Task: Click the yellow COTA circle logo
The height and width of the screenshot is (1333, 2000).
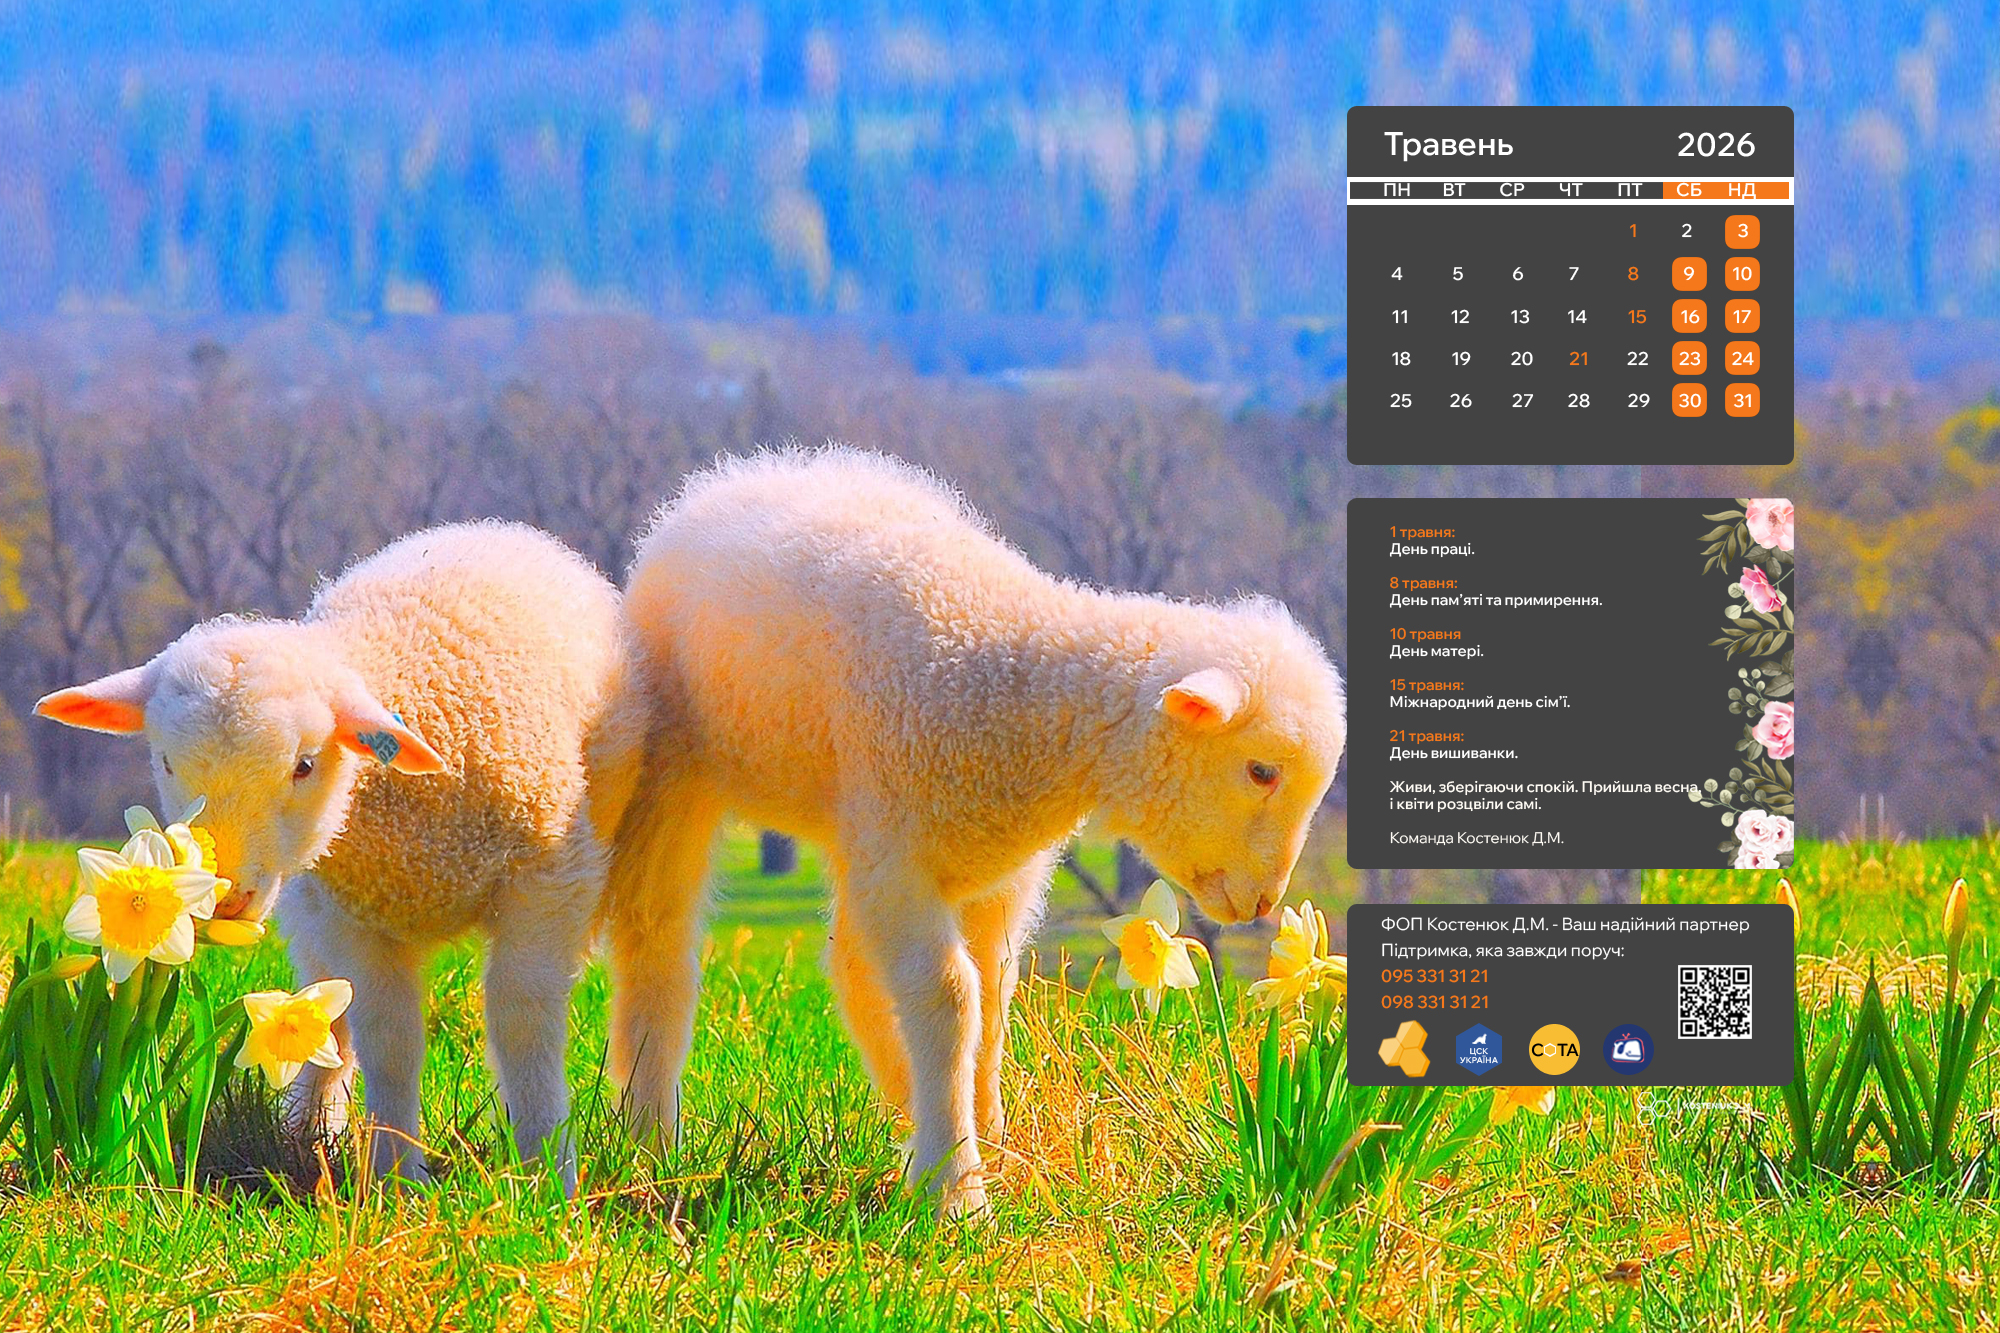Action: pyautogui.click(x=1554, y=1050)
